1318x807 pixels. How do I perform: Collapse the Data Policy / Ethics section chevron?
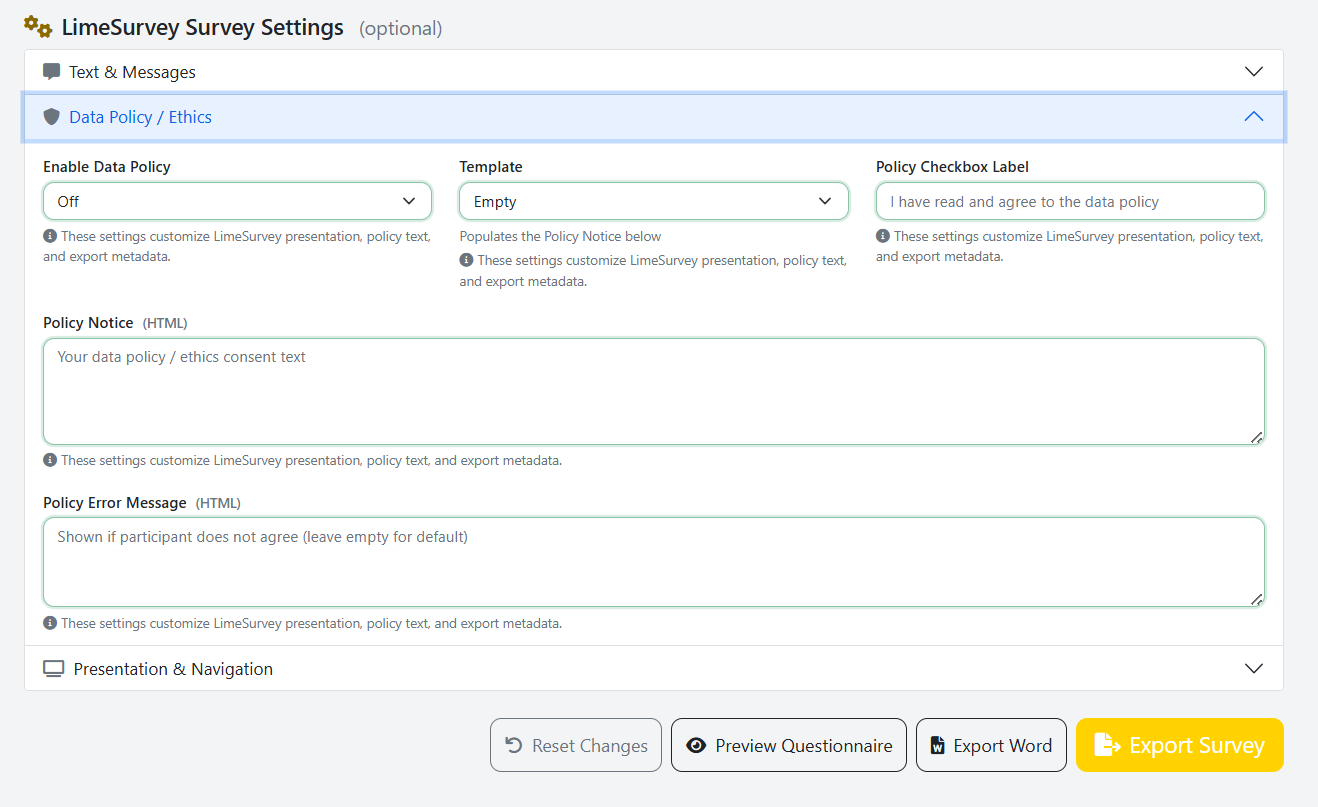1254,117
